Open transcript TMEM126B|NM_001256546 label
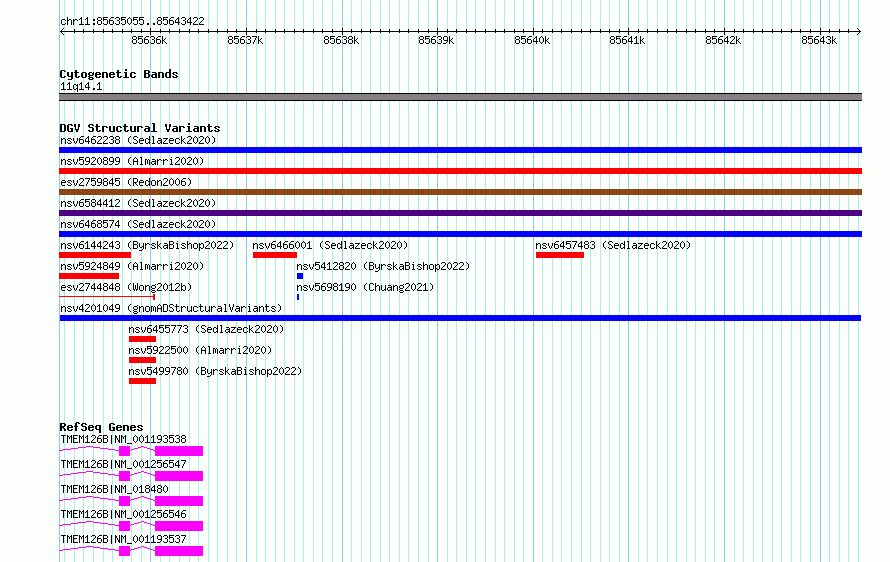 (x=123, y=514)
